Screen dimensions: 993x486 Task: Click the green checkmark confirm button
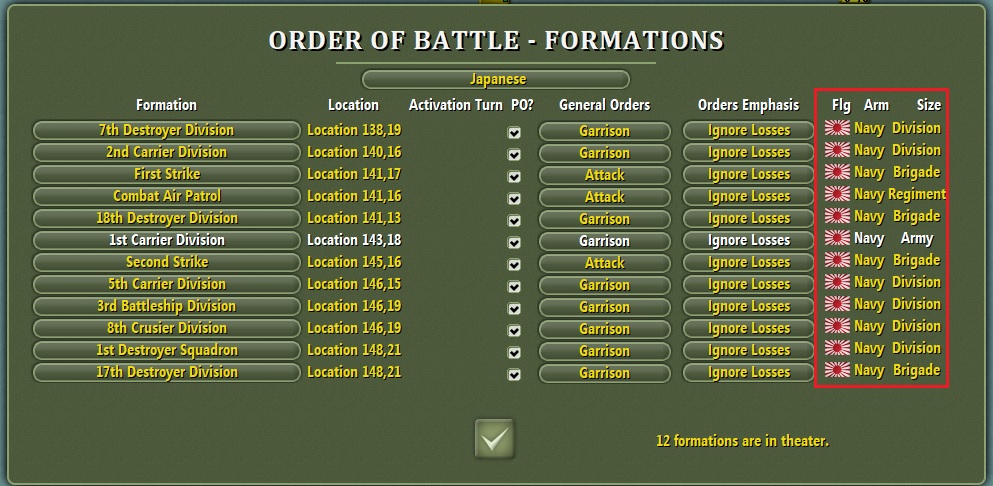495,438
